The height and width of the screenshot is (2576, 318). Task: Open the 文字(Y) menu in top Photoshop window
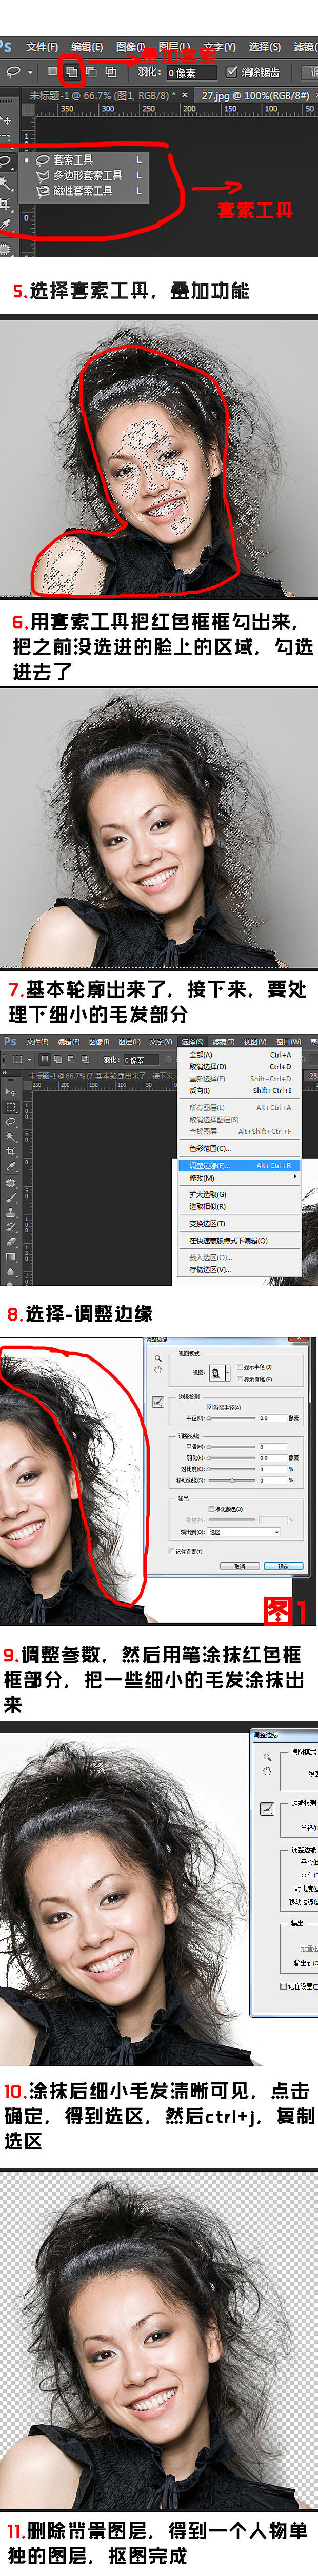click(x=219, y=47)
